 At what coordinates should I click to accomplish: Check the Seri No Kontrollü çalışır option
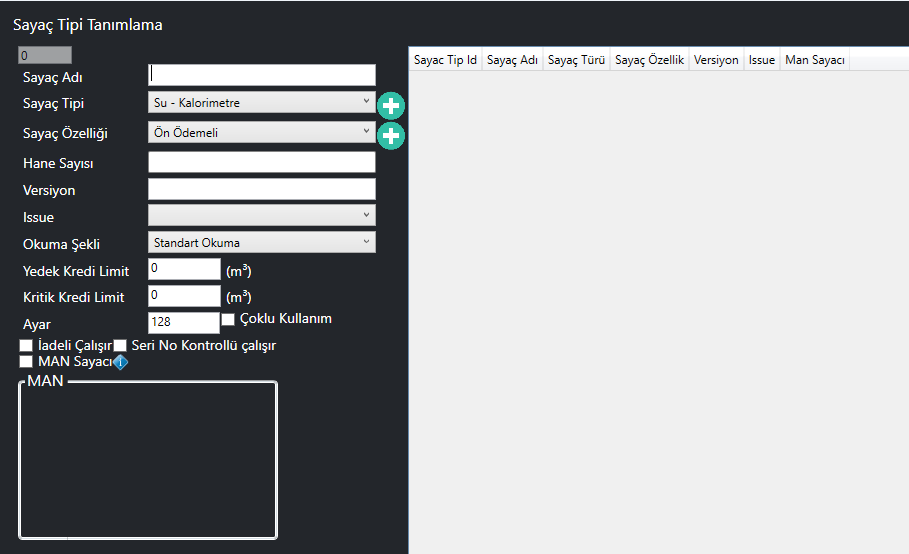(x=120, y=346)
